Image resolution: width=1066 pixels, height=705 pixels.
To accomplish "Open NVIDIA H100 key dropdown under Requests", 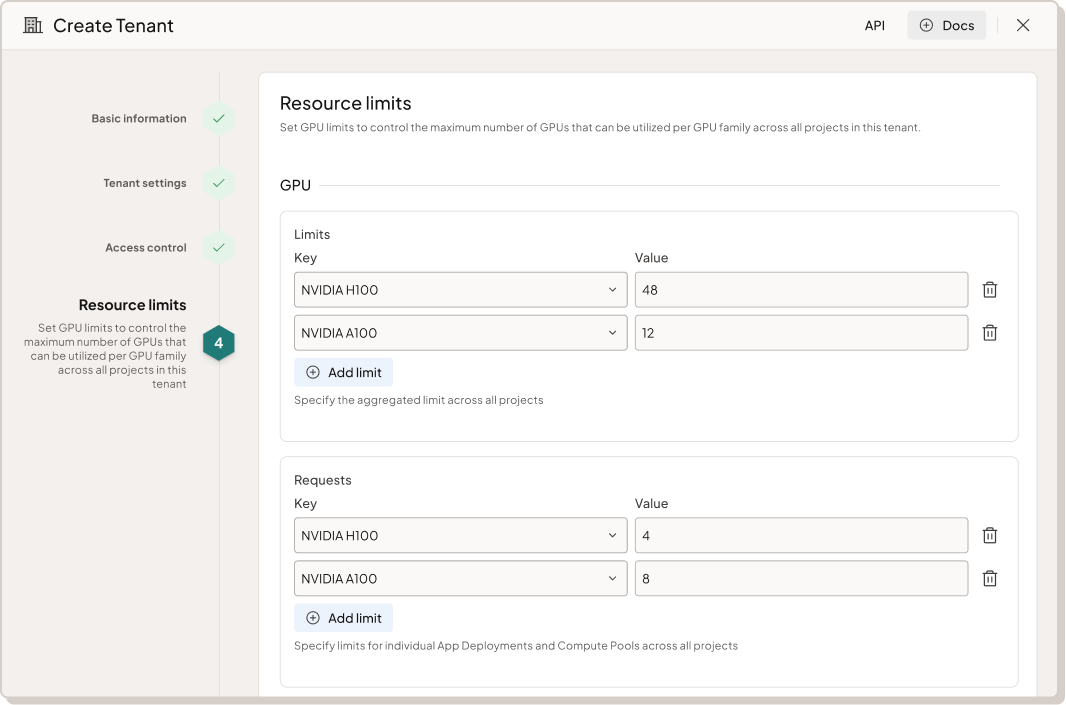I will [x=460, y=535].
